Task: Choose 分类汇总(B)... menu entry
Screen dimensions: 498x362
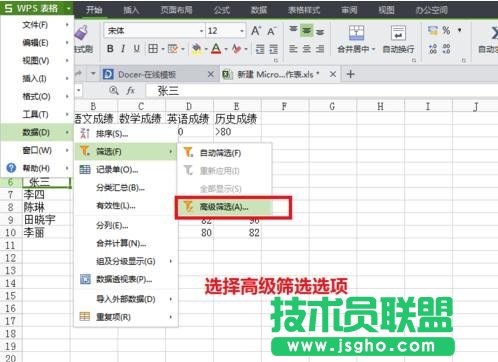Action: point(126,188)
